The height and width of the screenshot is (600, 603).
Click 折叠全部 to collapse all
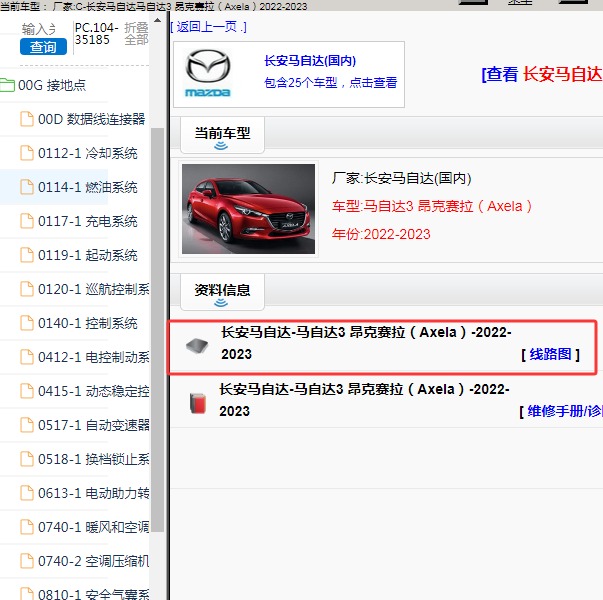[136, 33]
